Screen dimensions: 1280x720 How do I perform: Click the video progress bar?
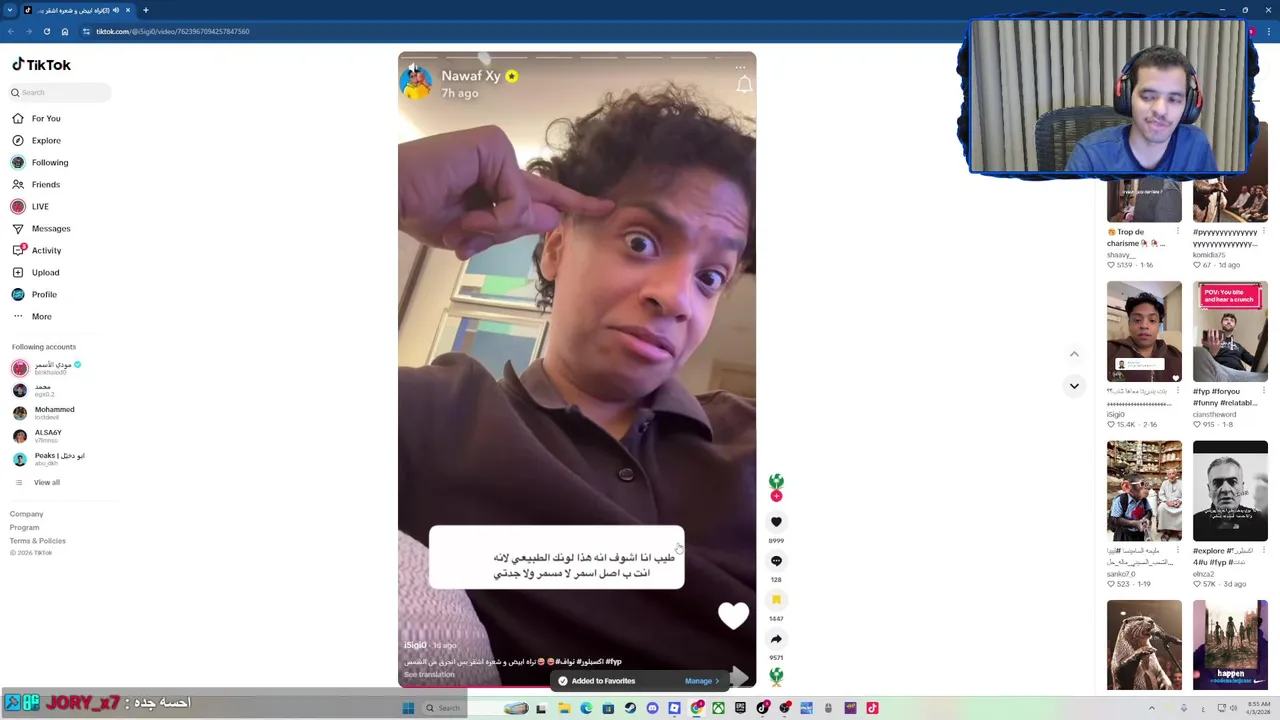(x=577, y=689)
